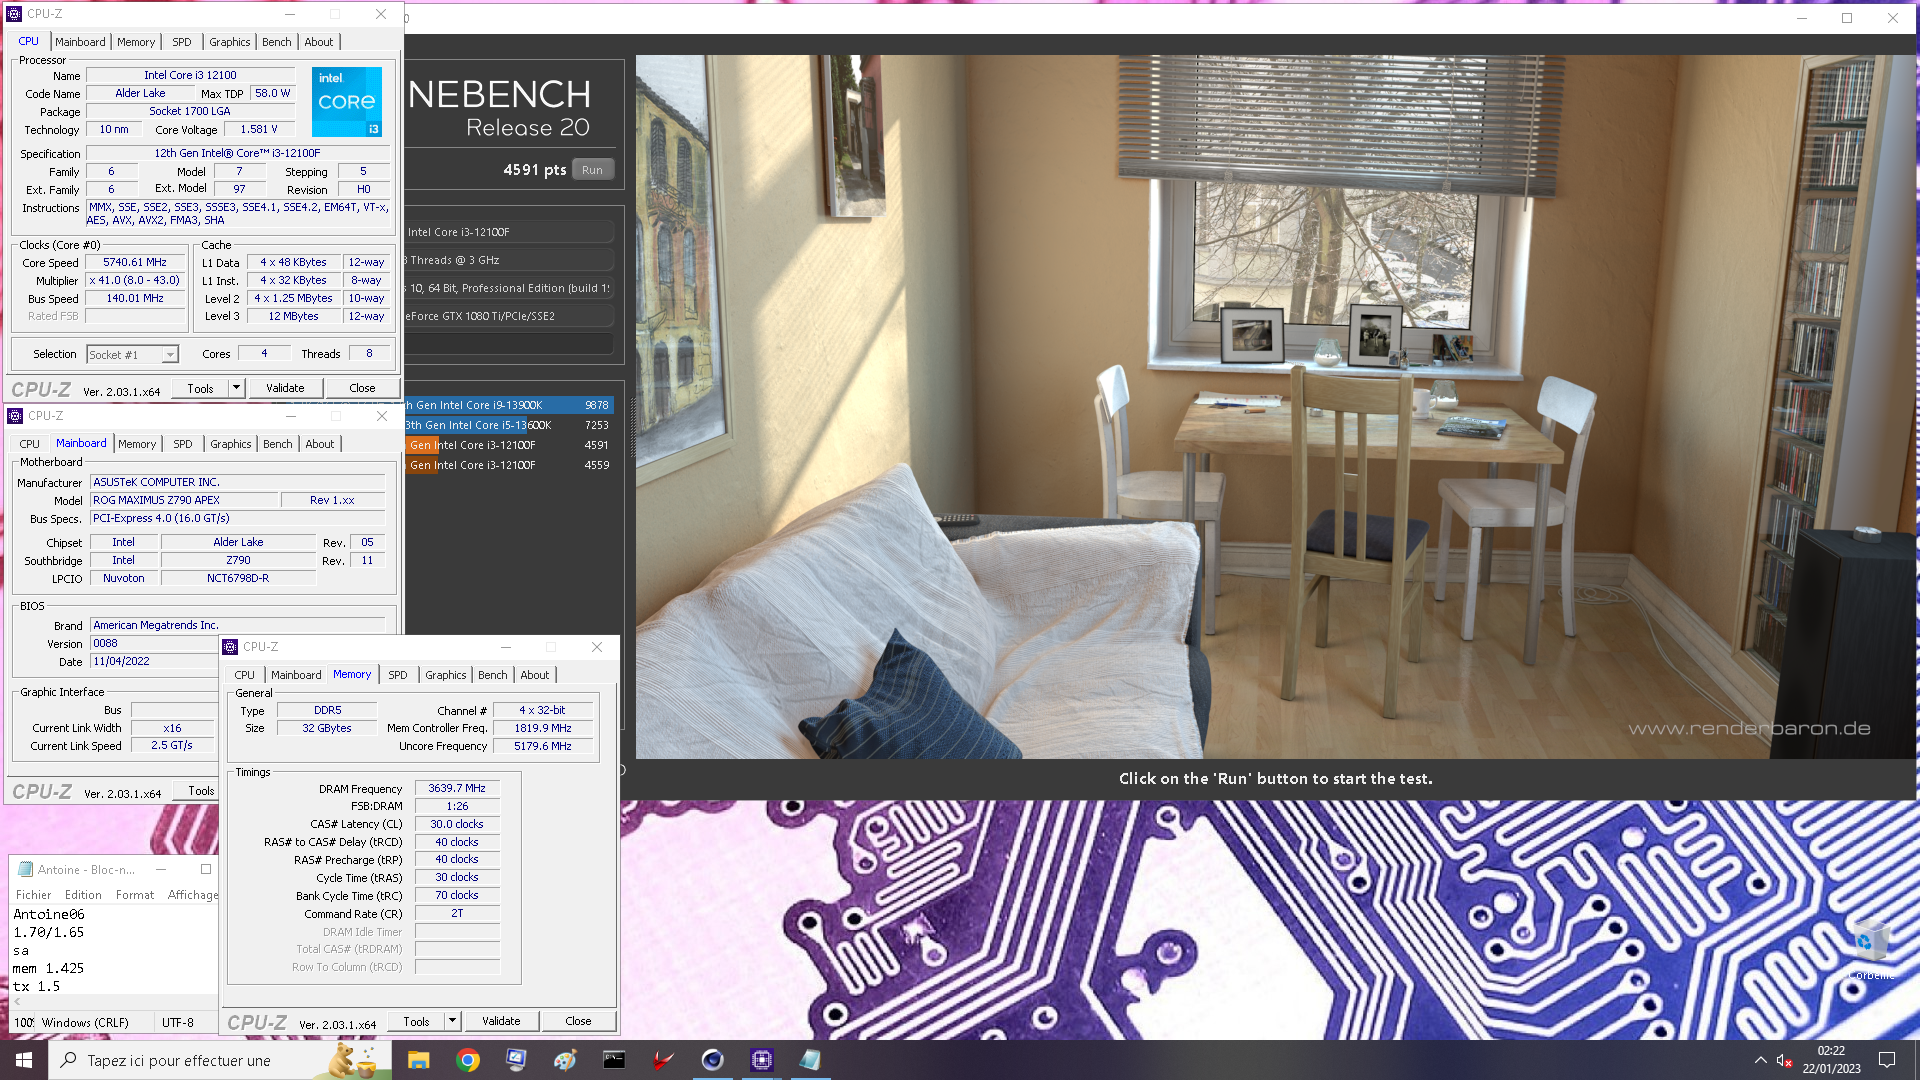Show hidden system tray icons
The height and width of the screenshot is (1080, 1920).
(x=1760, y=1060)
